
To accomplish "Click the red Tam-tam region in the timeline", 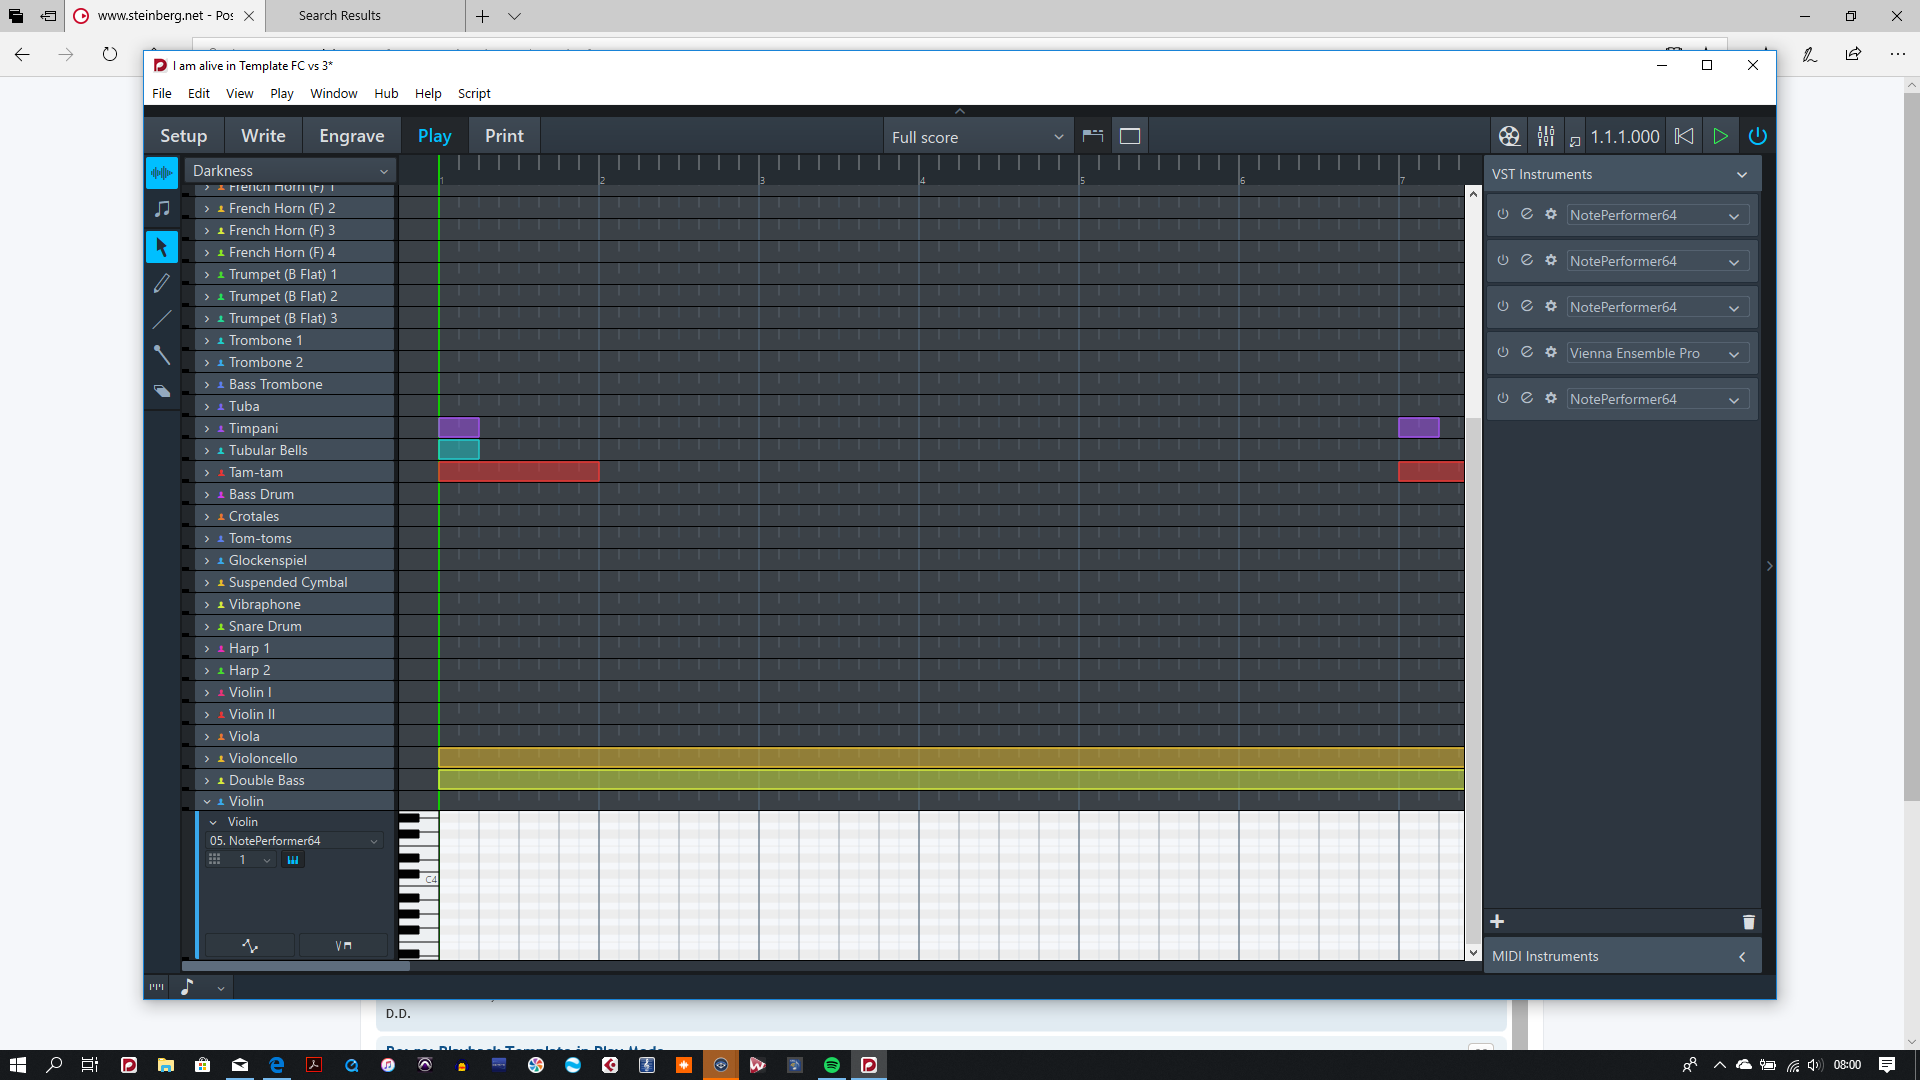I will point(518,472).
